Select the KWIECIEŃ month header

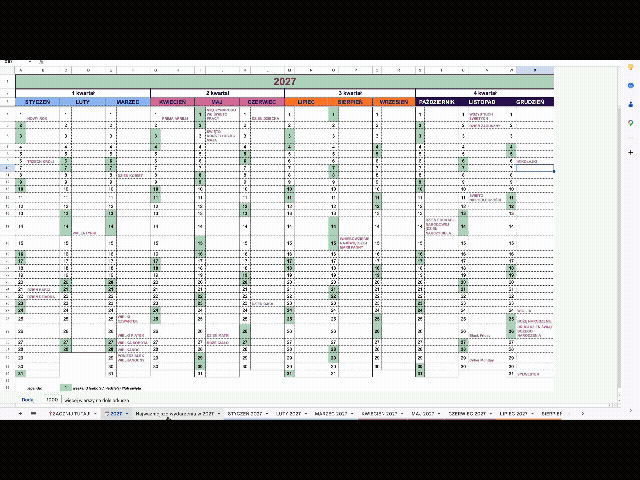pos(172,102)
